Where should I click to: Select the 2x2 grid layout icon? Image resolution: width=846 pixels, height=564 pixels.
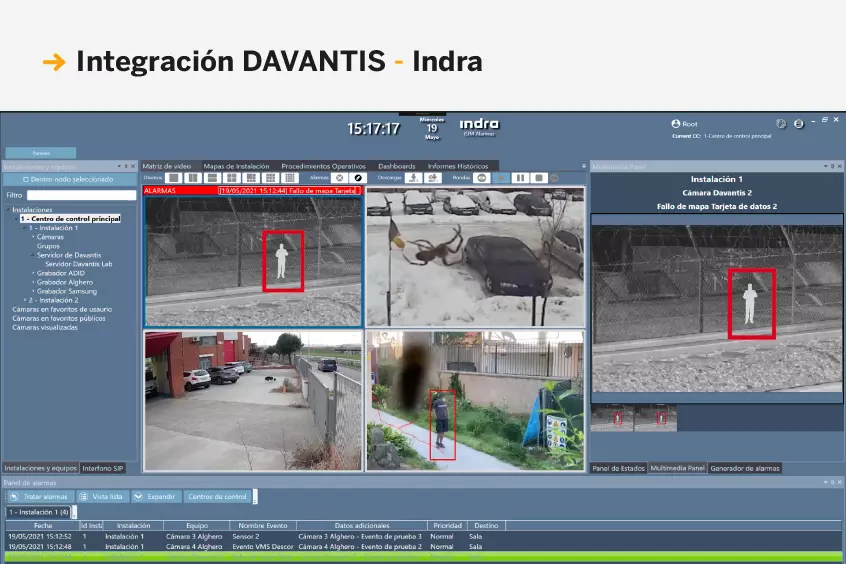tap(232, 178)
